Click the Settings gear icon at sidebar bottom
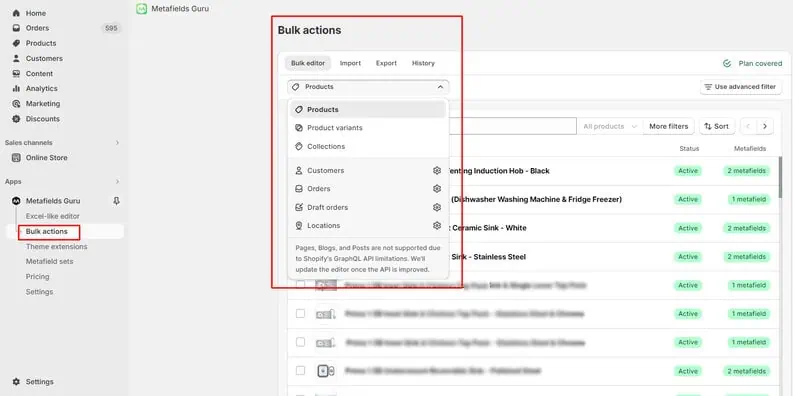This screenshot has width=793, height=396. tap(16, 382)
